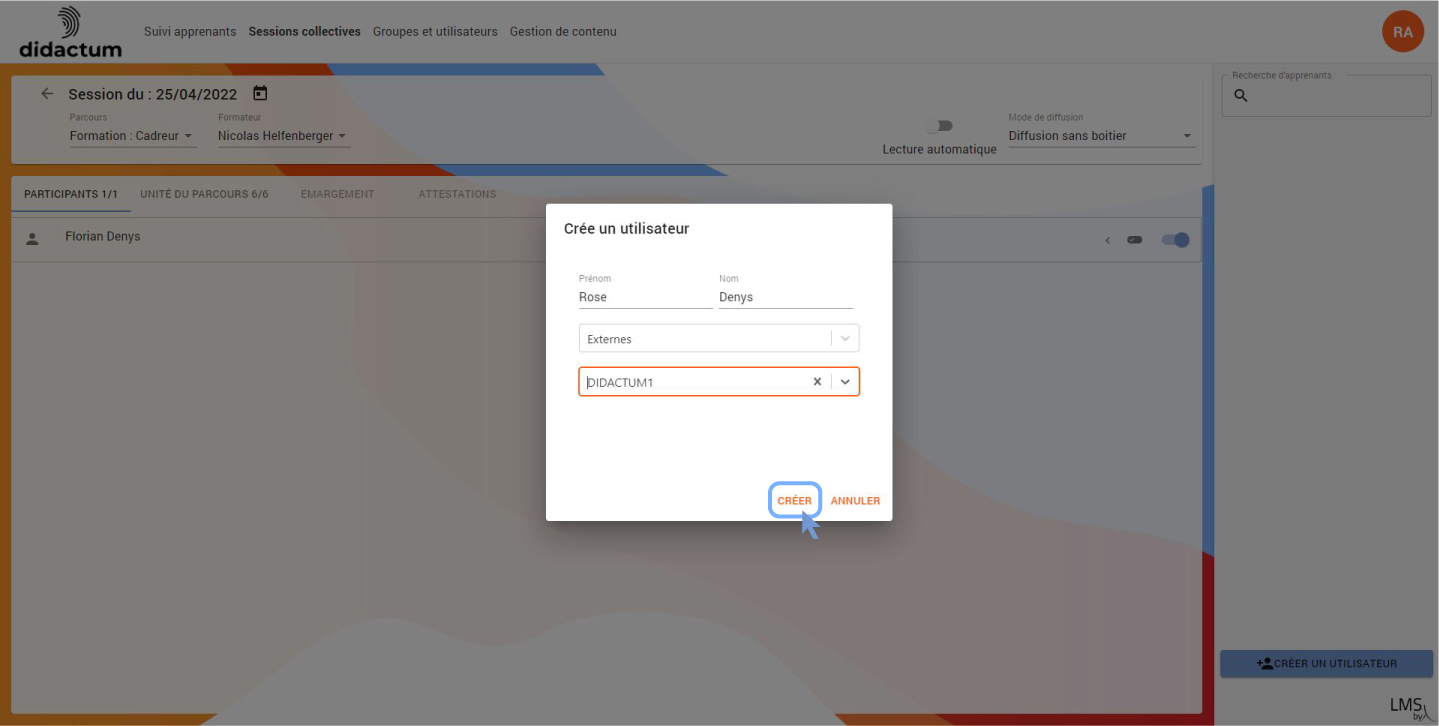Expand the Externes dropdown in the dialog
The height and width of the screenshot is (726, 1439).
tap(846, 339)
